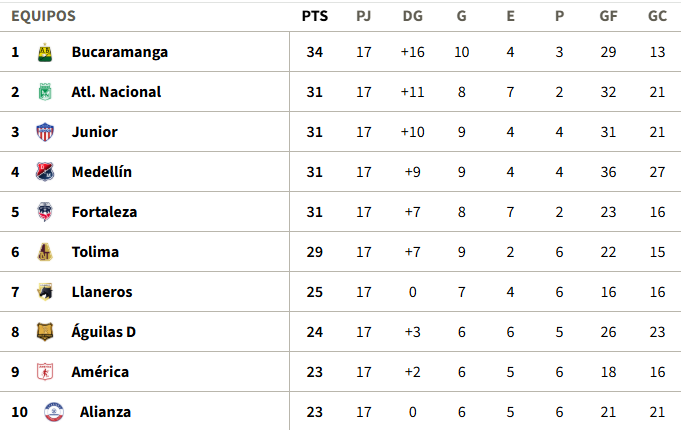
Task: Click the Águilas D team crest
Action: pyautogui.click(x=44, y=332)
